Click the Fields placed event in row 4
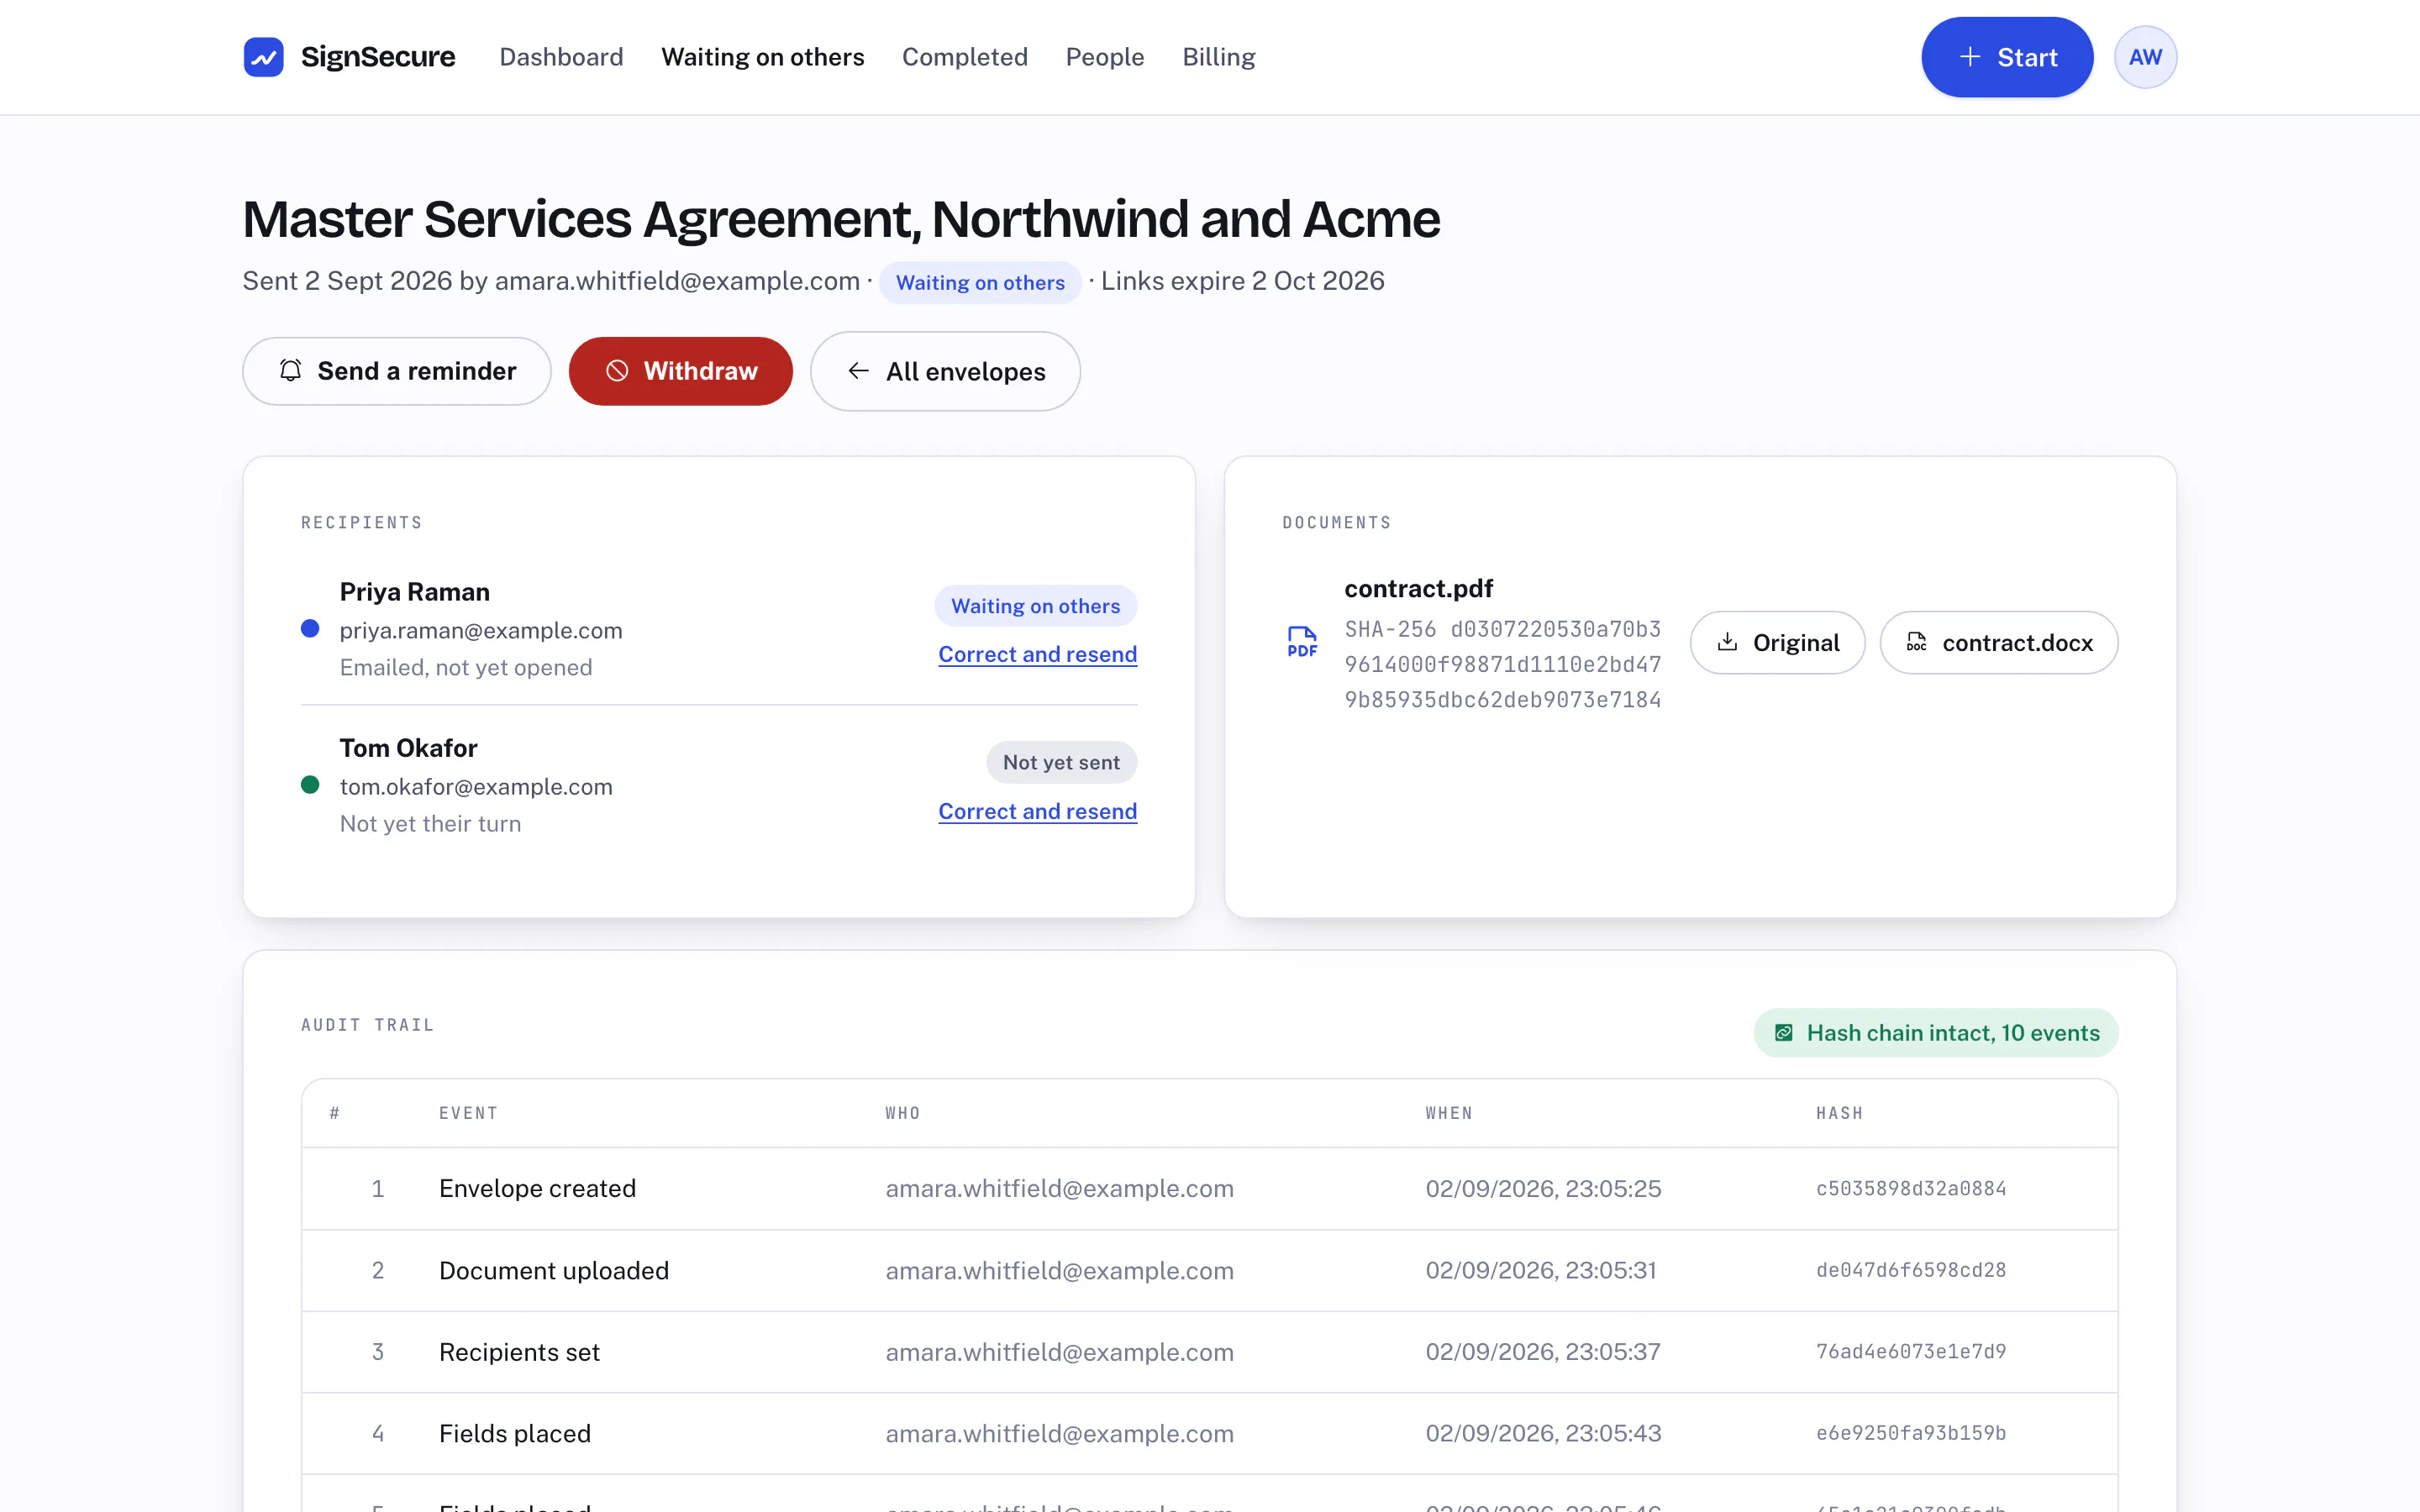The width and height of the screenshot is (2420, 1512). (515, 1433)
